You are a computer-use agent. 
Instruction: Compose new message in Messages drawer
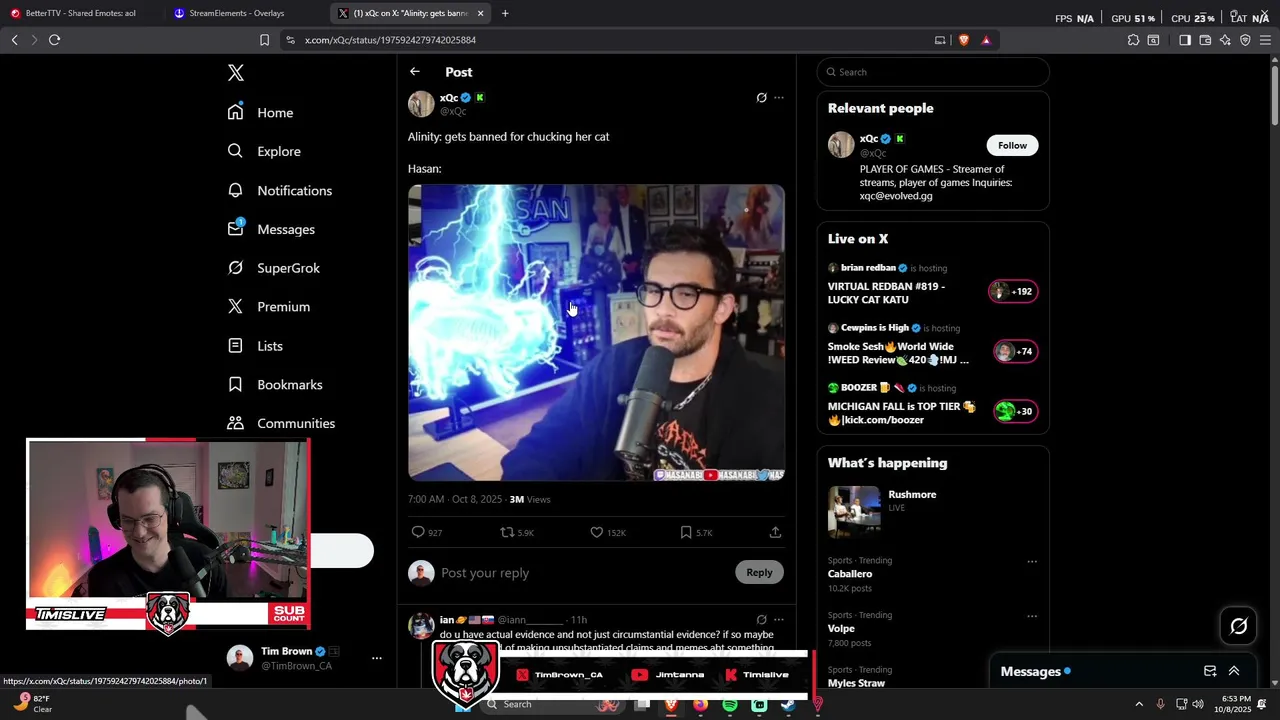coord(1210,671)
